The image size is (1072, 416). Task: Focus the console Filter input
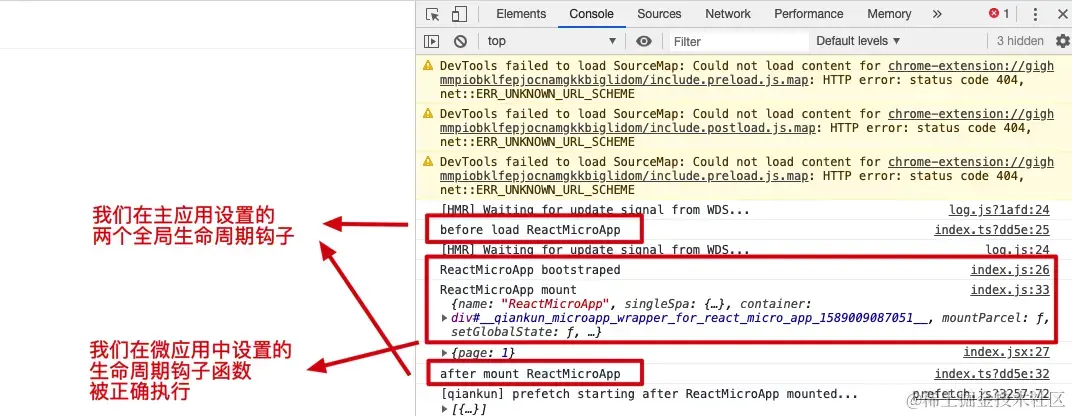pyautogui.click(x=738, y=41)
